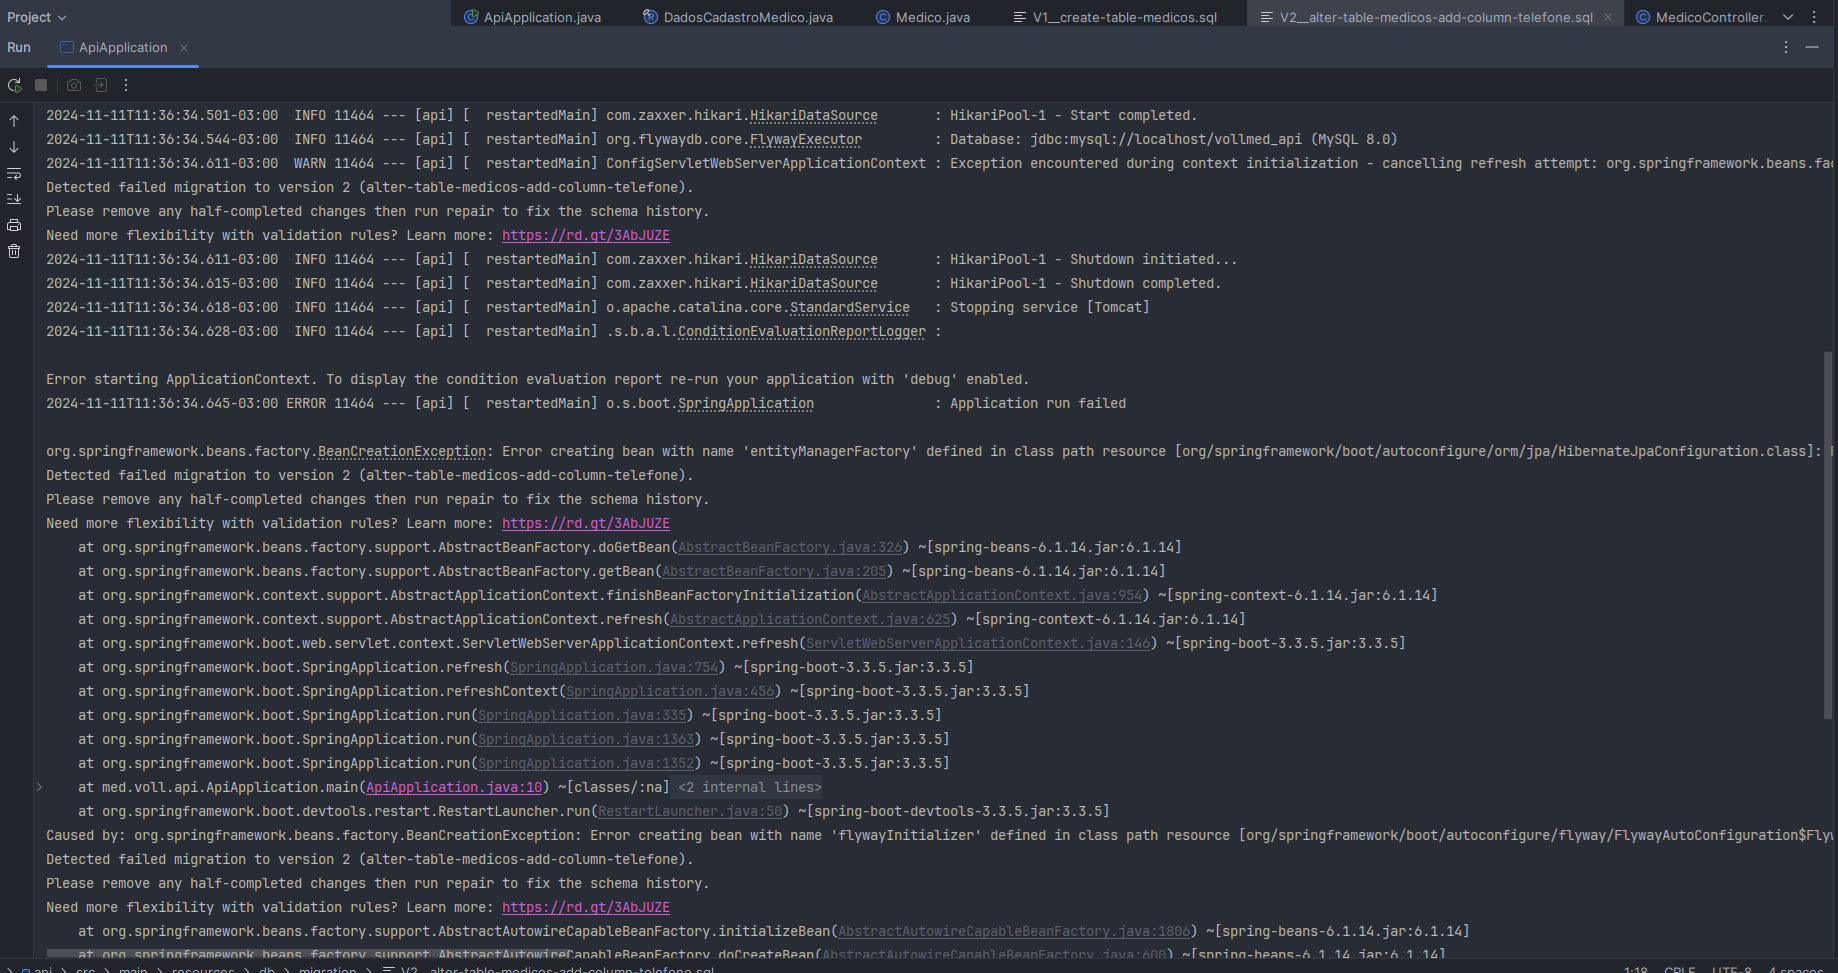Click BeanCreationException class name link
This screenshot has width=1838, height=973.
pyautogui.click(x=402, y=451)
